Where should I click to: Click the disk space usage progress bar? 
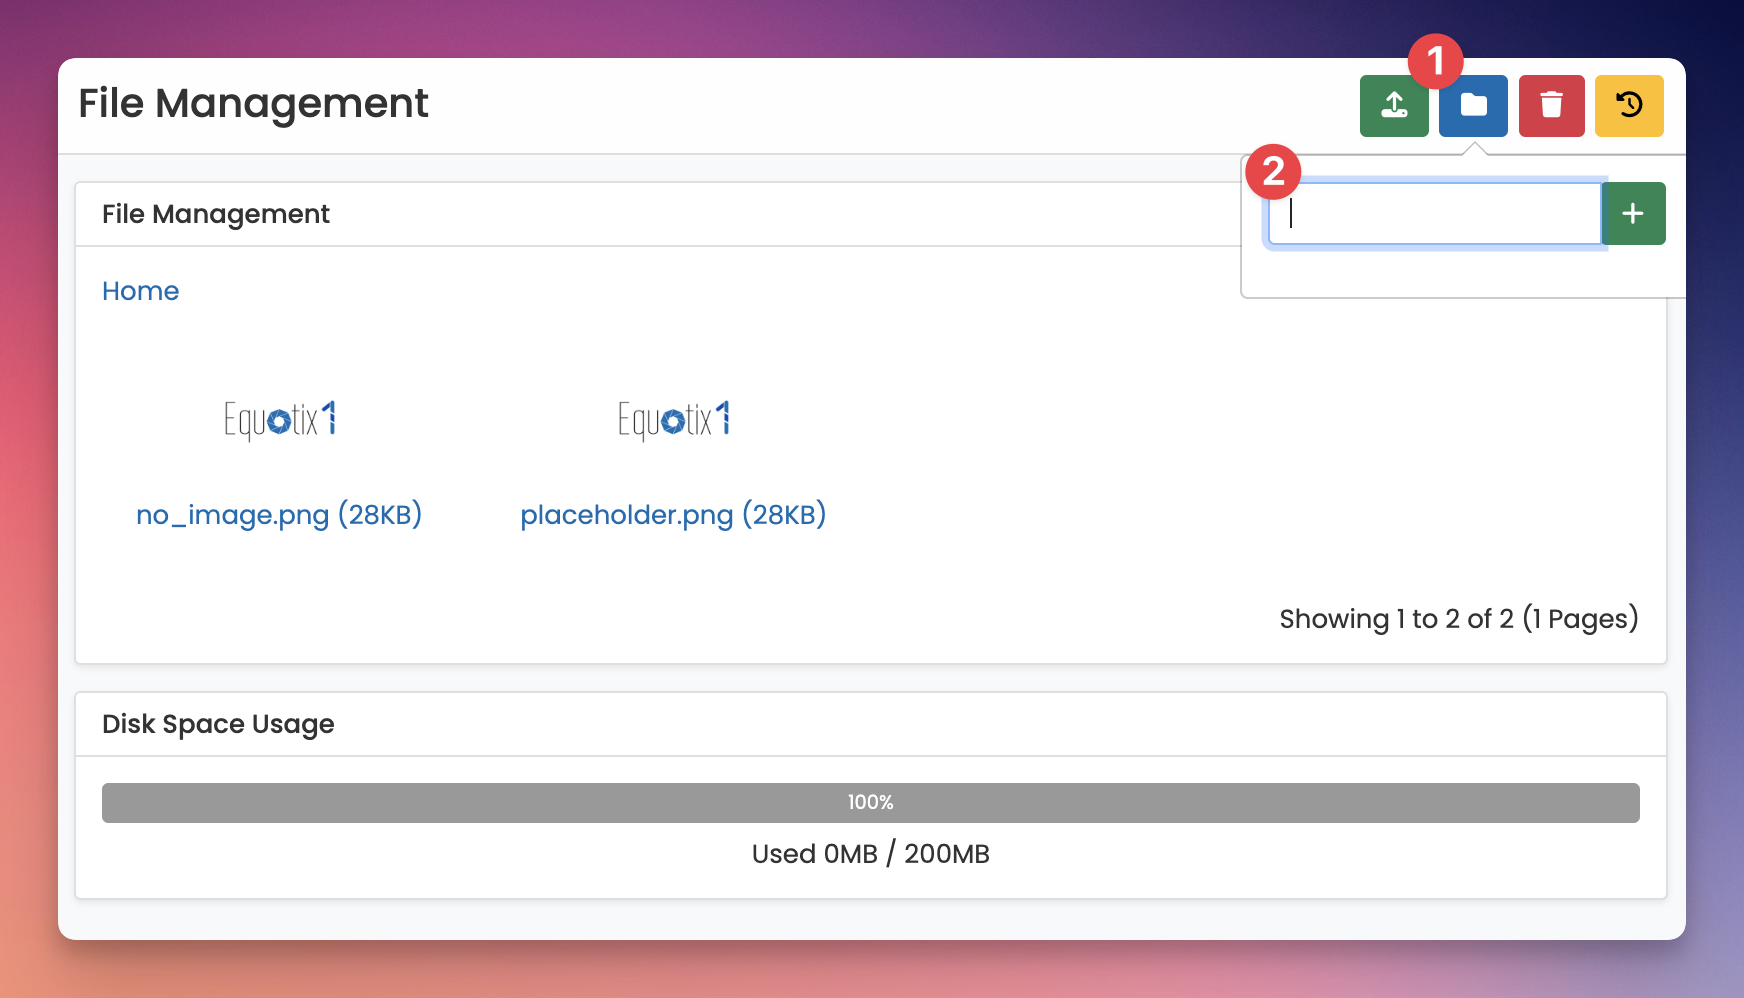(870, 803)
